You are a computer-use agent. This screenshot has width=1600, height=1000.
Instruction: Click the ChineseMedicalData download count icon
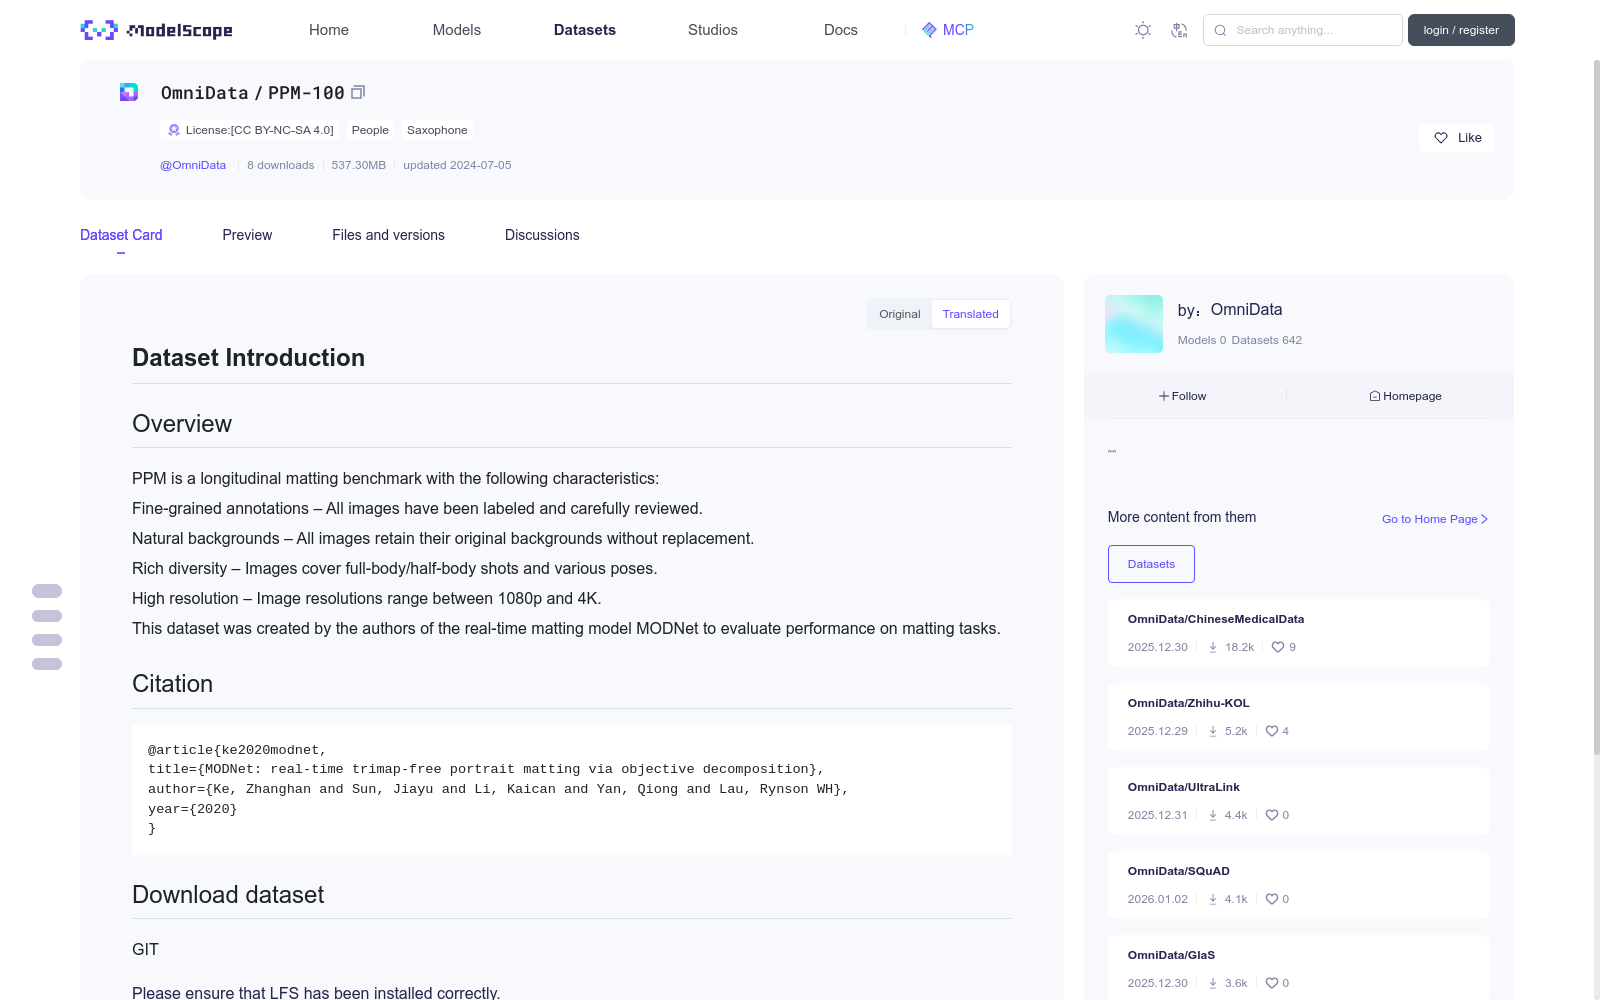click(1213, 647)
